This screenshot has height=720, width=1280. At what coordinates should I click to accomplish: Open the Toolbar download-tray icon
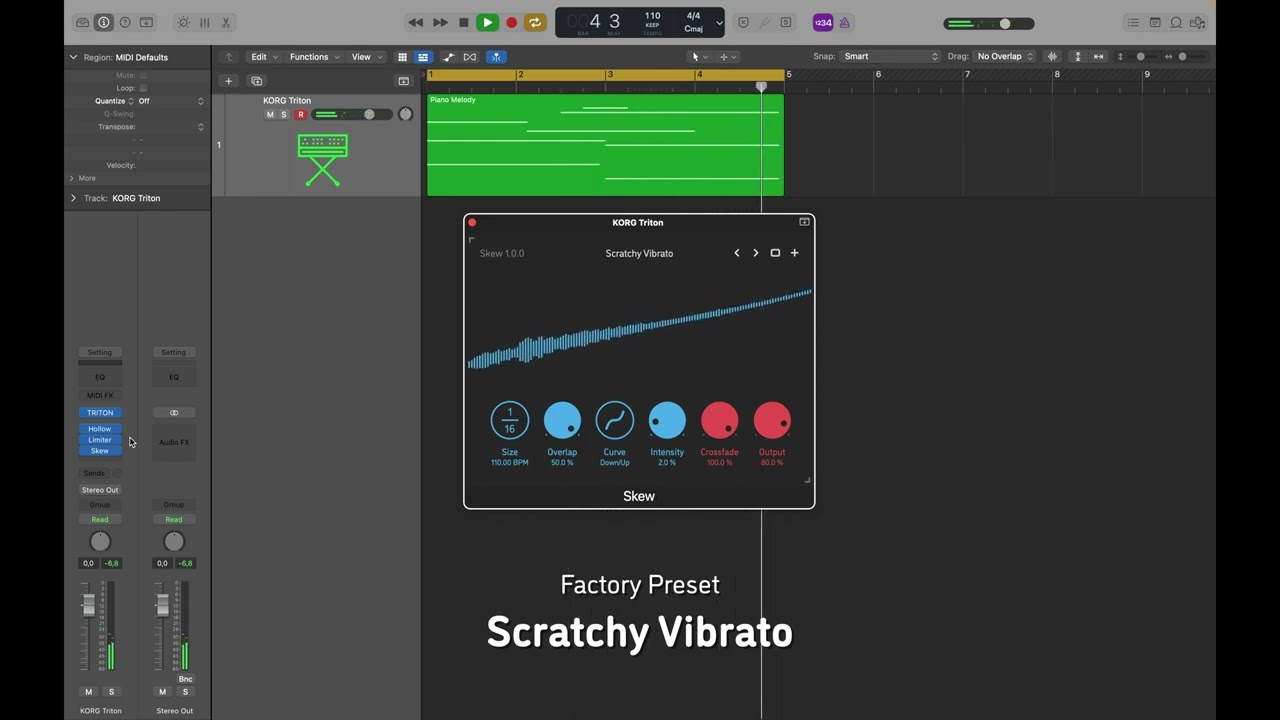tap(146, 22)
